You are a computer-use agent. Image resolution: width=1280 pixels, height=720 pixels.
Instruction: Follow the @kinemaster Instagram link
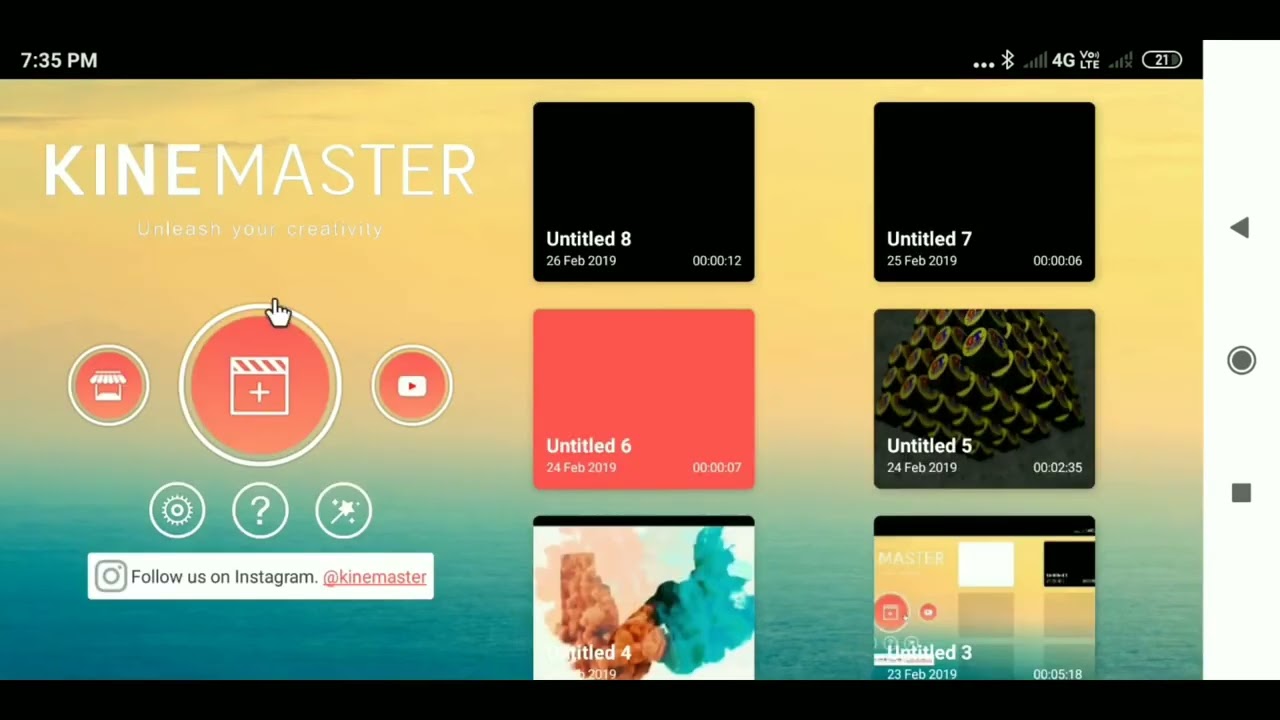click(375, 577)
